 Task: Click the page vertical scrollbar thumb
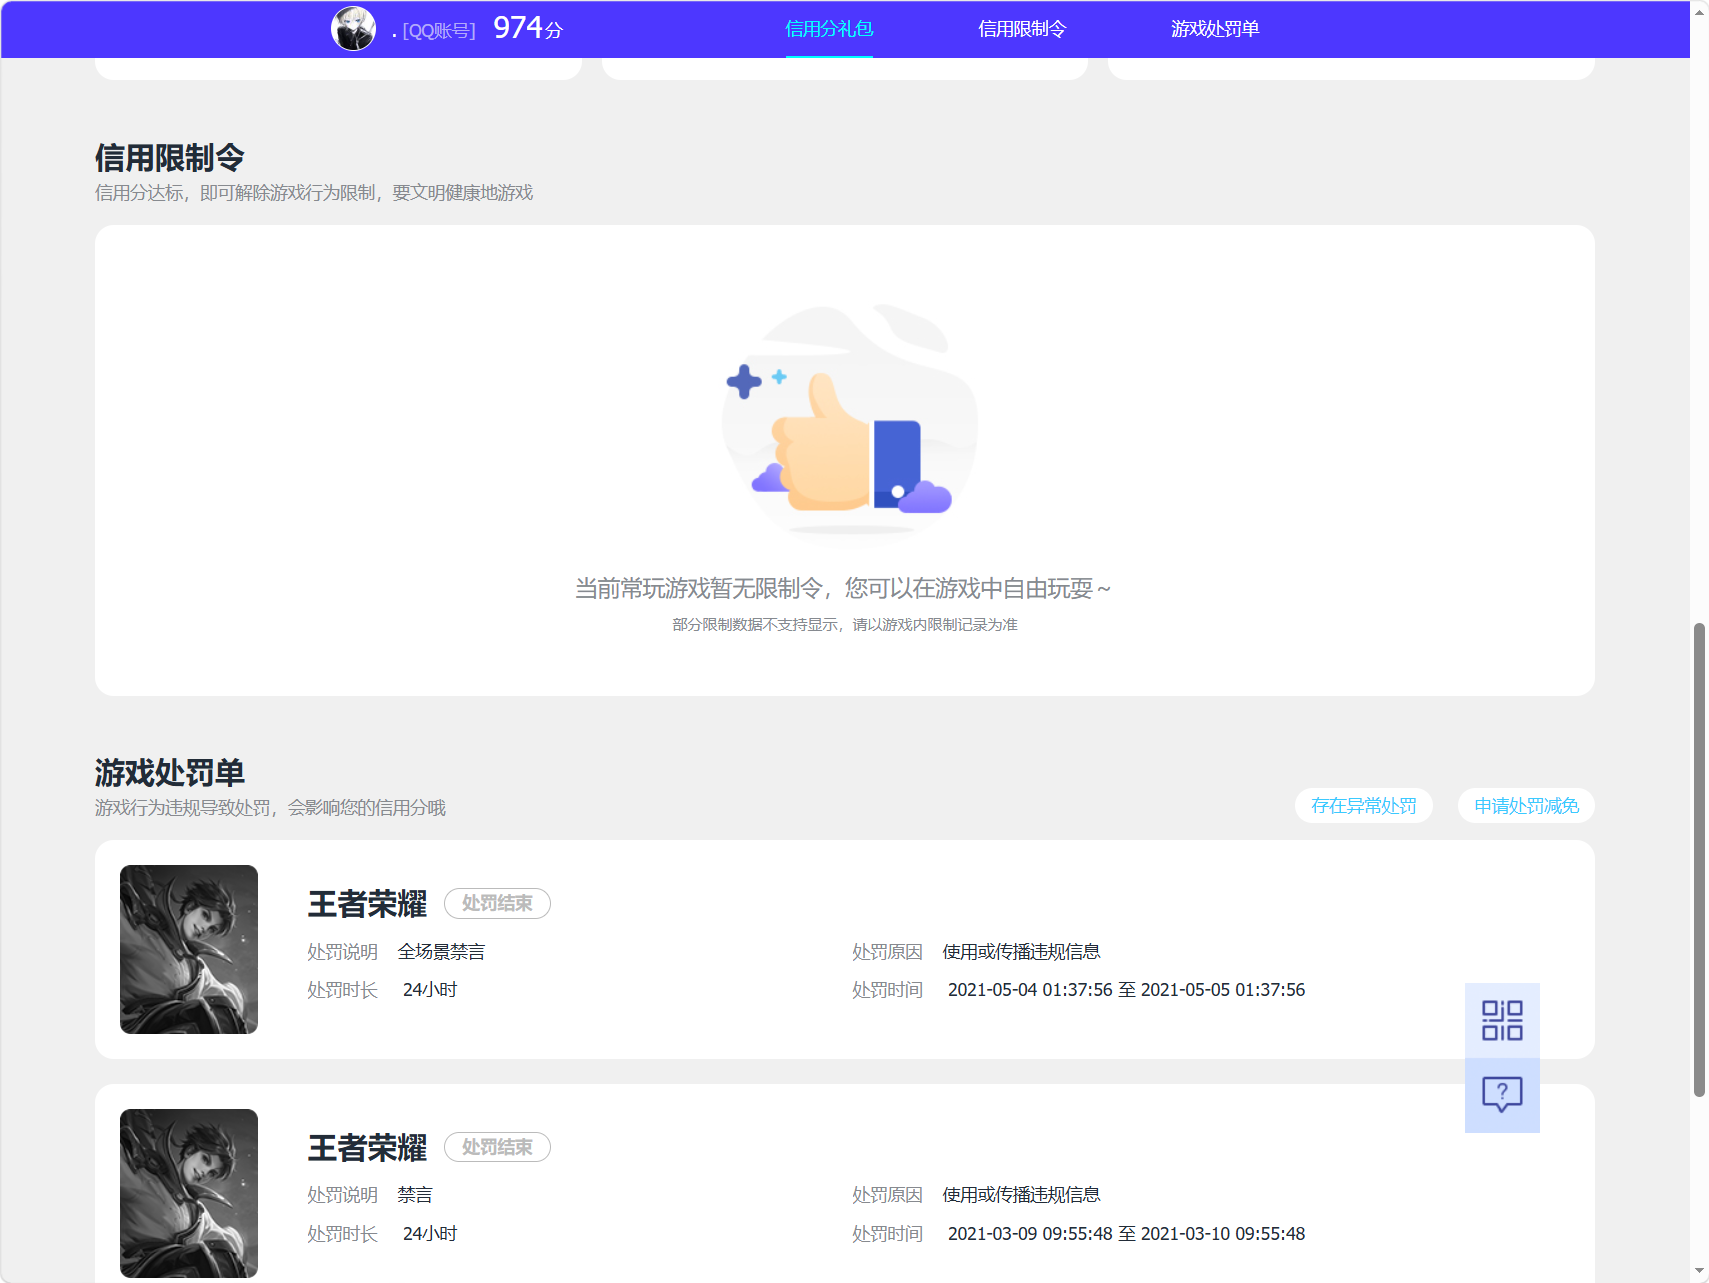click(x=1699, y=860)
